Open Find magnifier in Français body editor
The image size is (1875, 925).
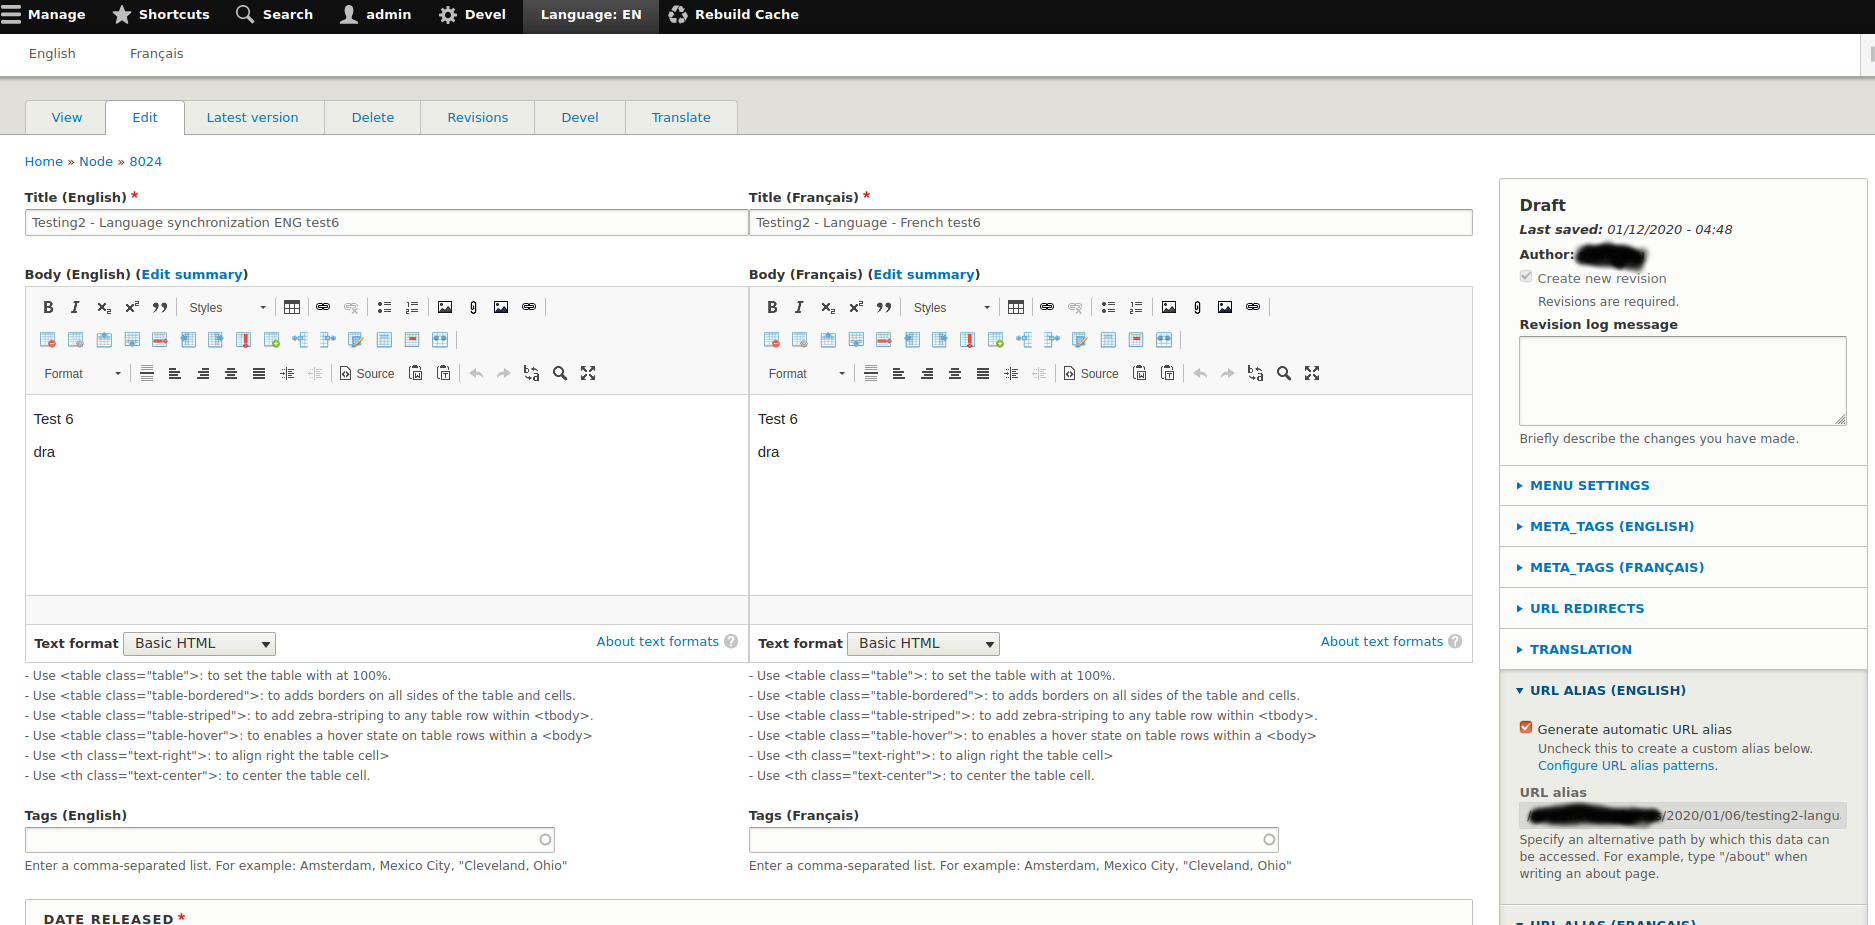tap(1284, 373)
